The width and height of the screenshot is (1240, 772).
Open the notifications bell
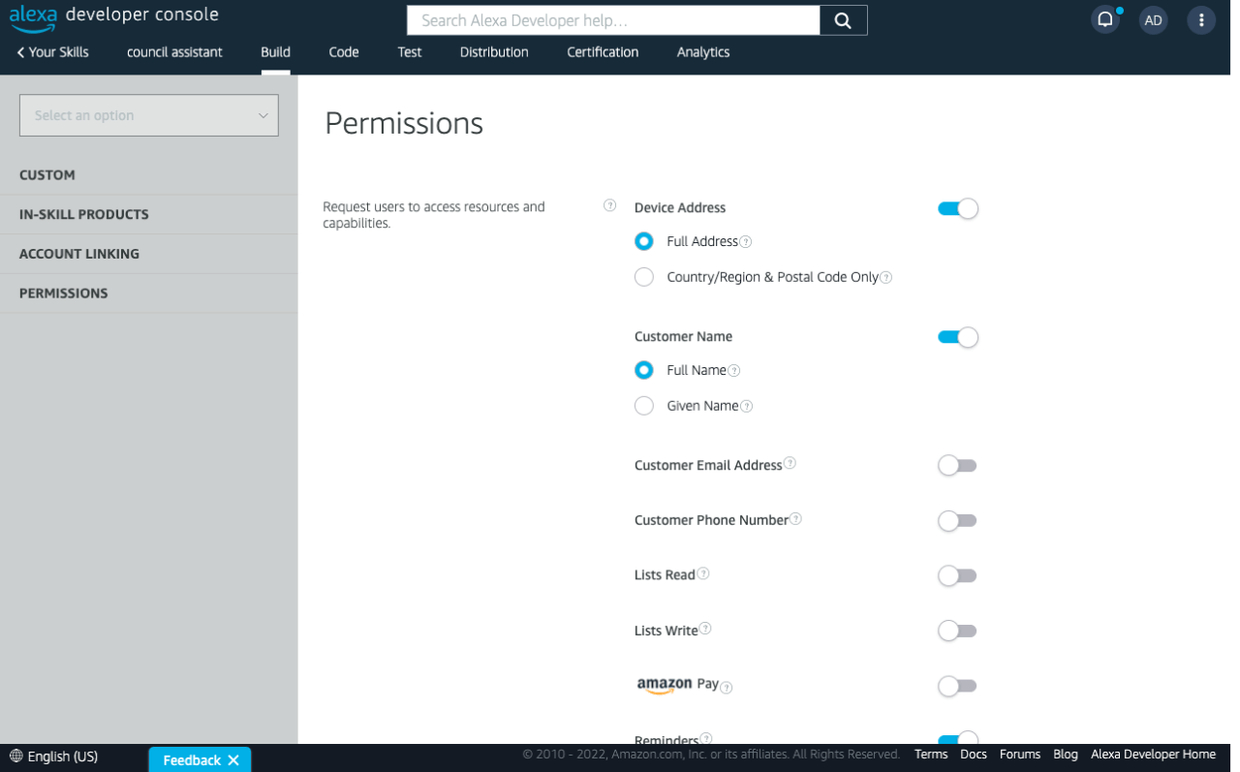[1105, 20]
